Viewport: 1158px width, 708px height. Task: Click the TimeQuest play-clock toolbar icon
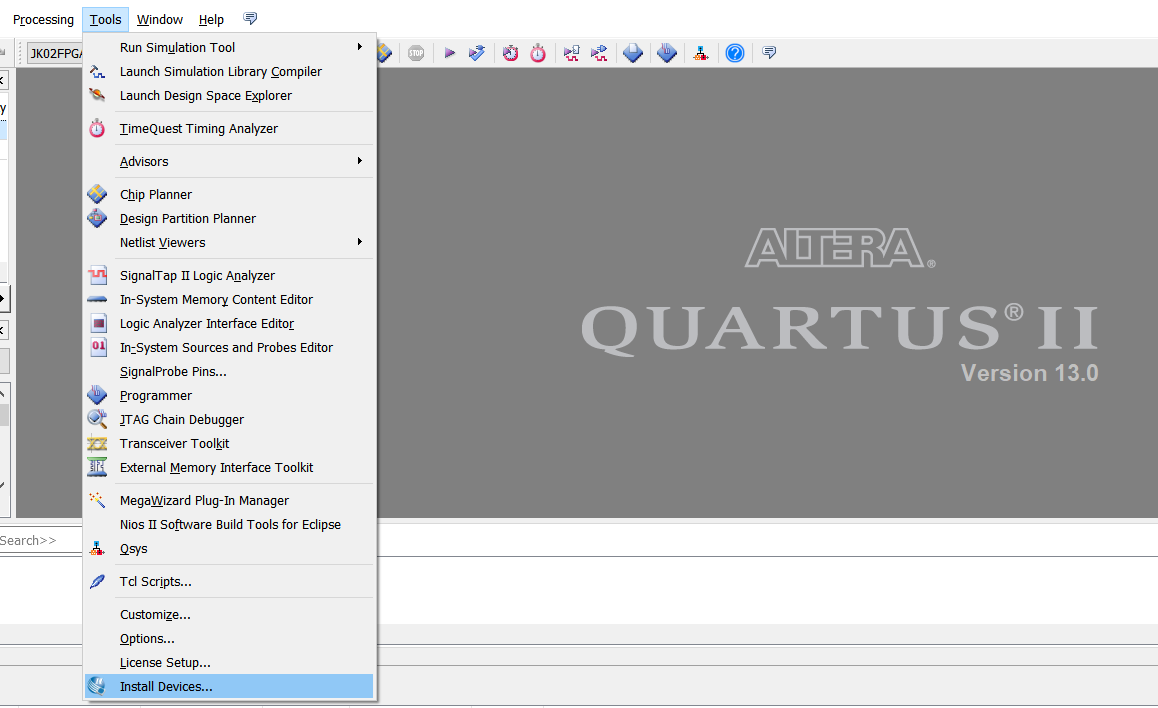[x=510, y=53]
